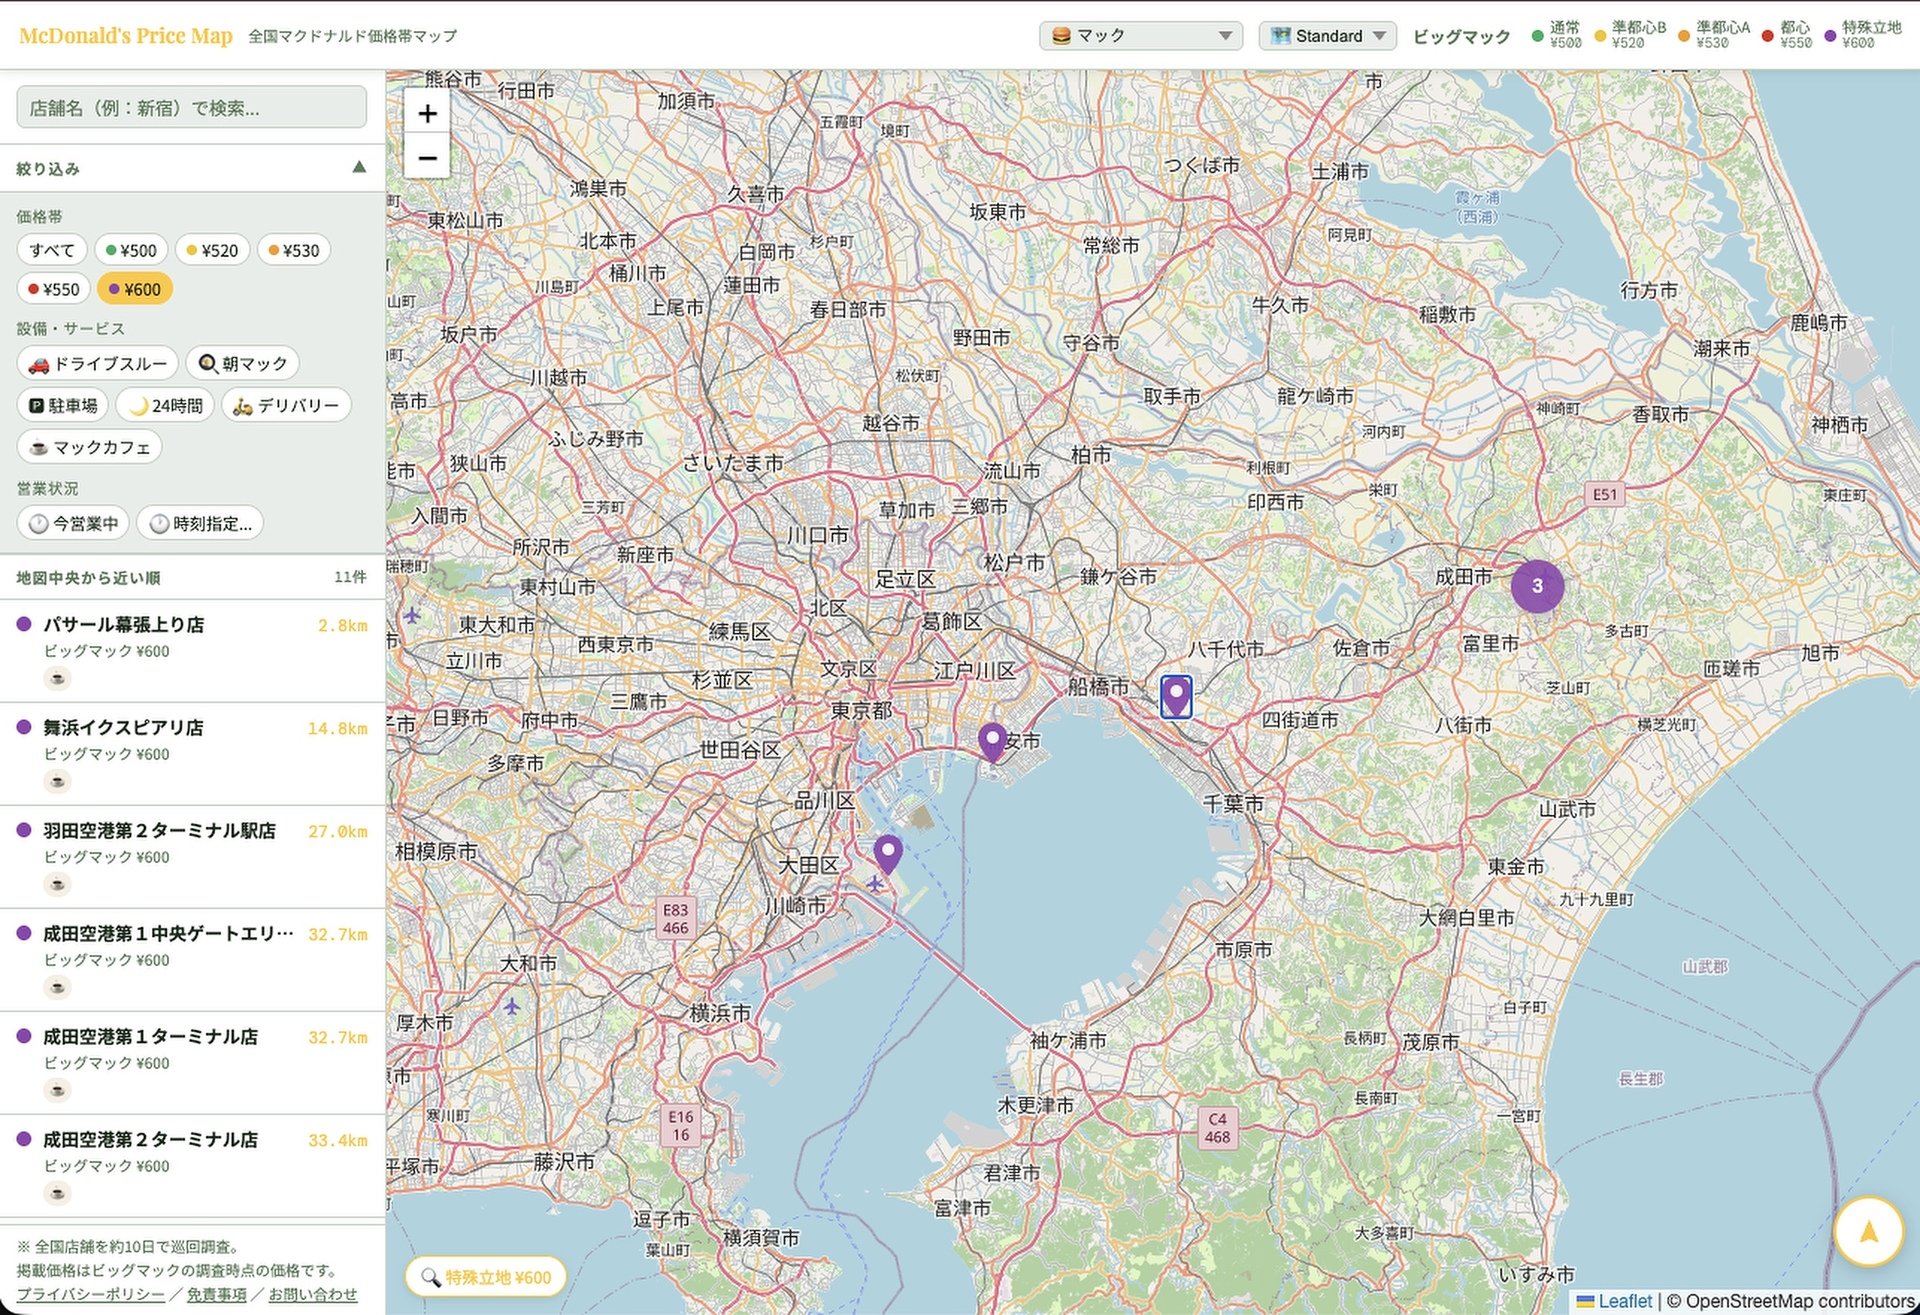Open the purple cluster marker labeled 3
The image size is (1920, 1315).
1537,586
